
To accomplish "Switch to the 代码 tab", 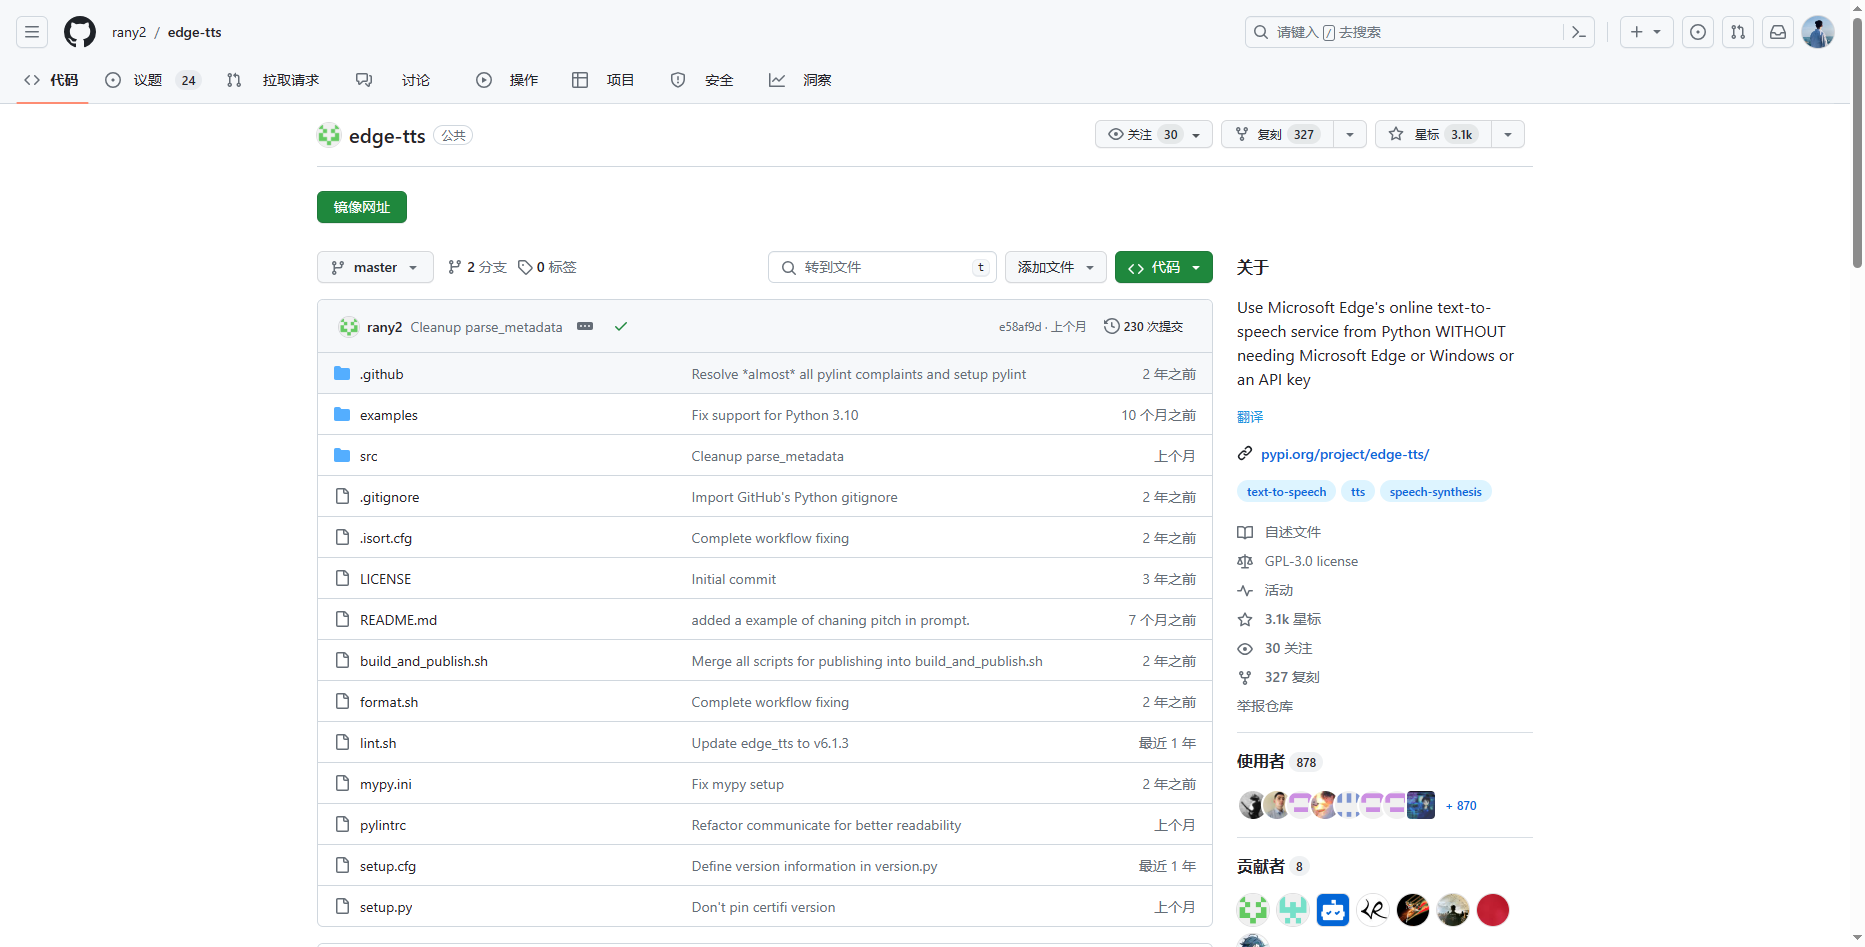I will [52, 80].
